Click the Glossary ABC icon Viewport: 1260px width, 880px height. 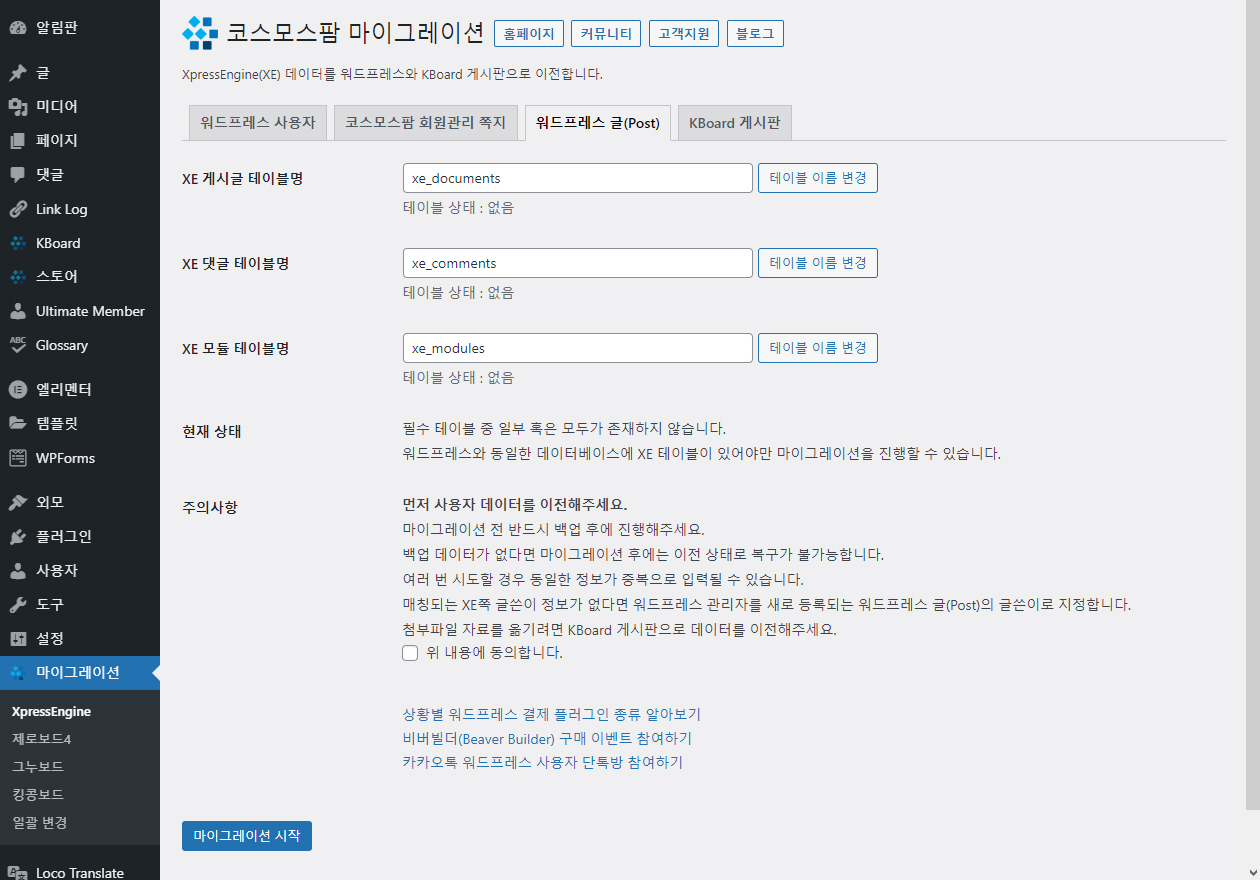pos(18,345)
